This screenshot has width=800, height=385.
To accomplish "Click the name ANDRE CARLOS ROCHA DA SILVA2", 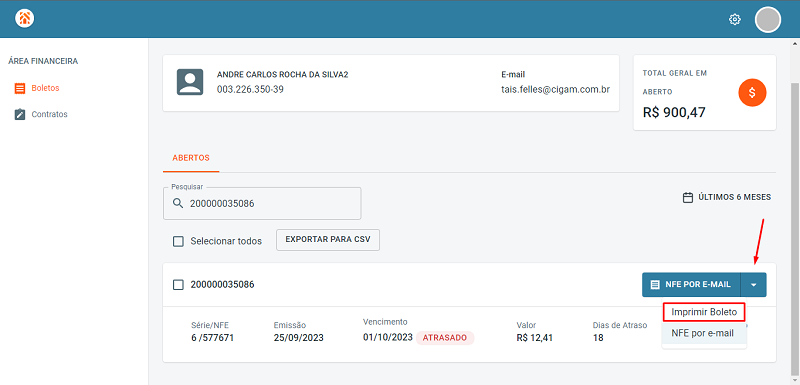I will (283, 74).
